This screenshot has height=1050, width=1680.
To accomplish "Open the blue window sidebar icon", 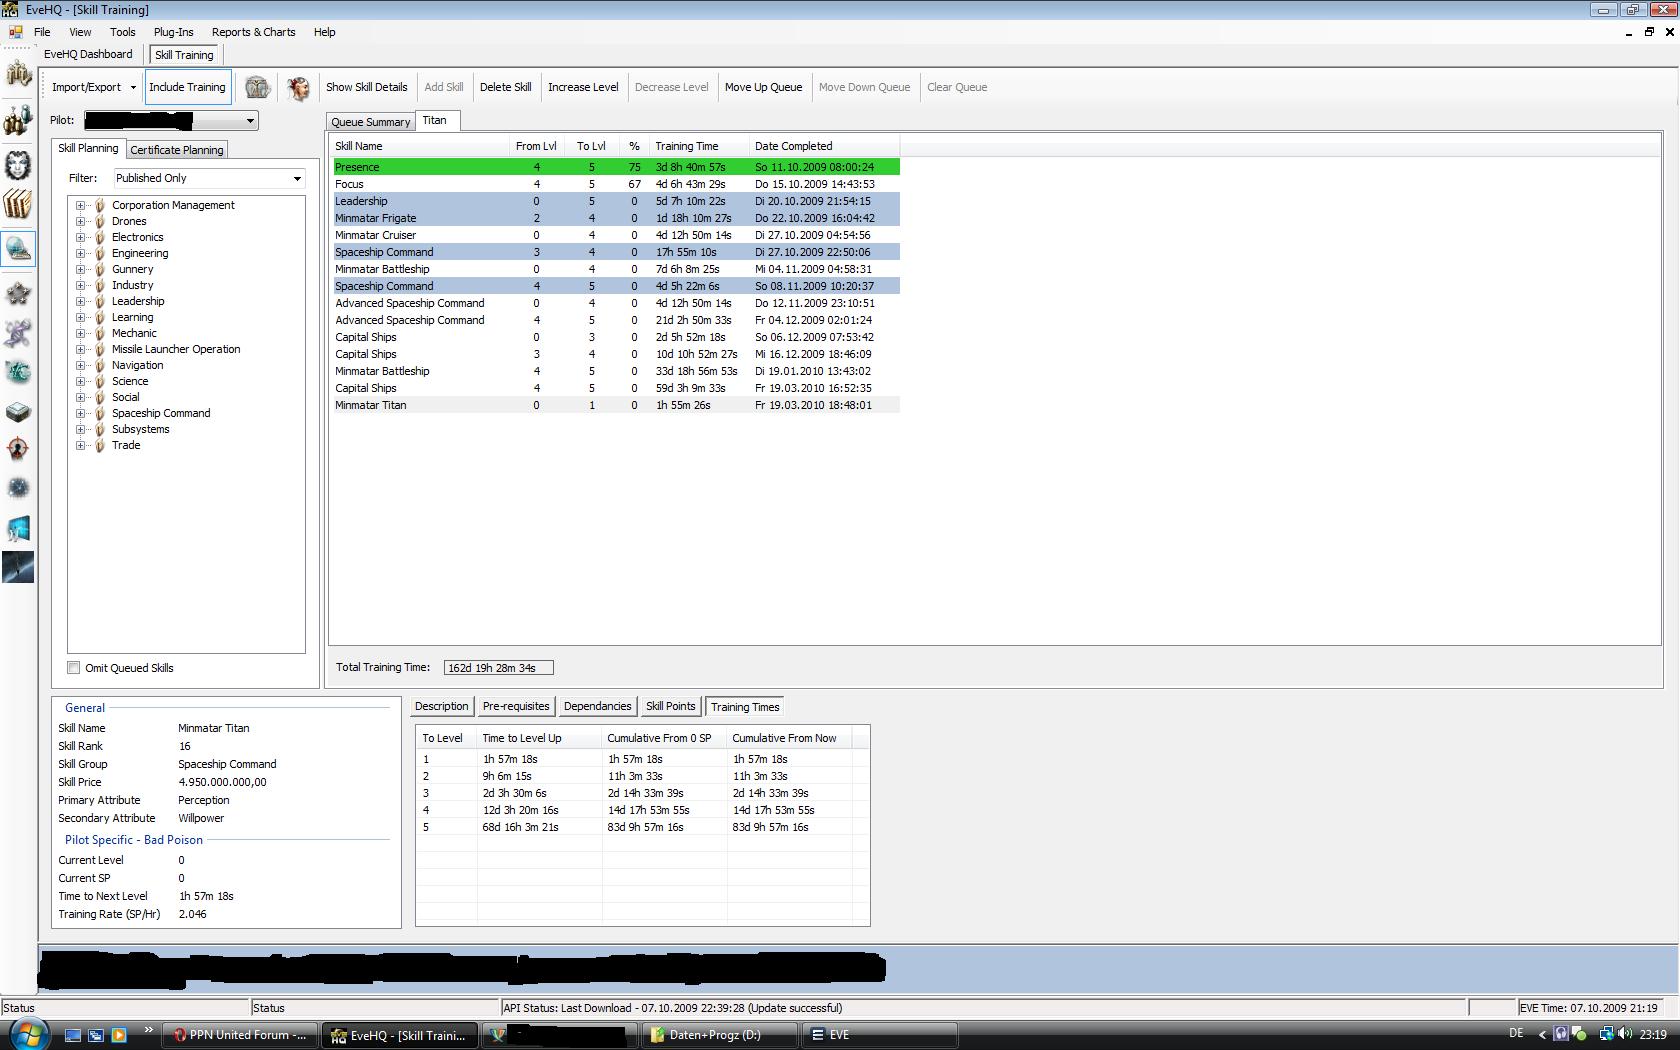I will pos(18,528).
